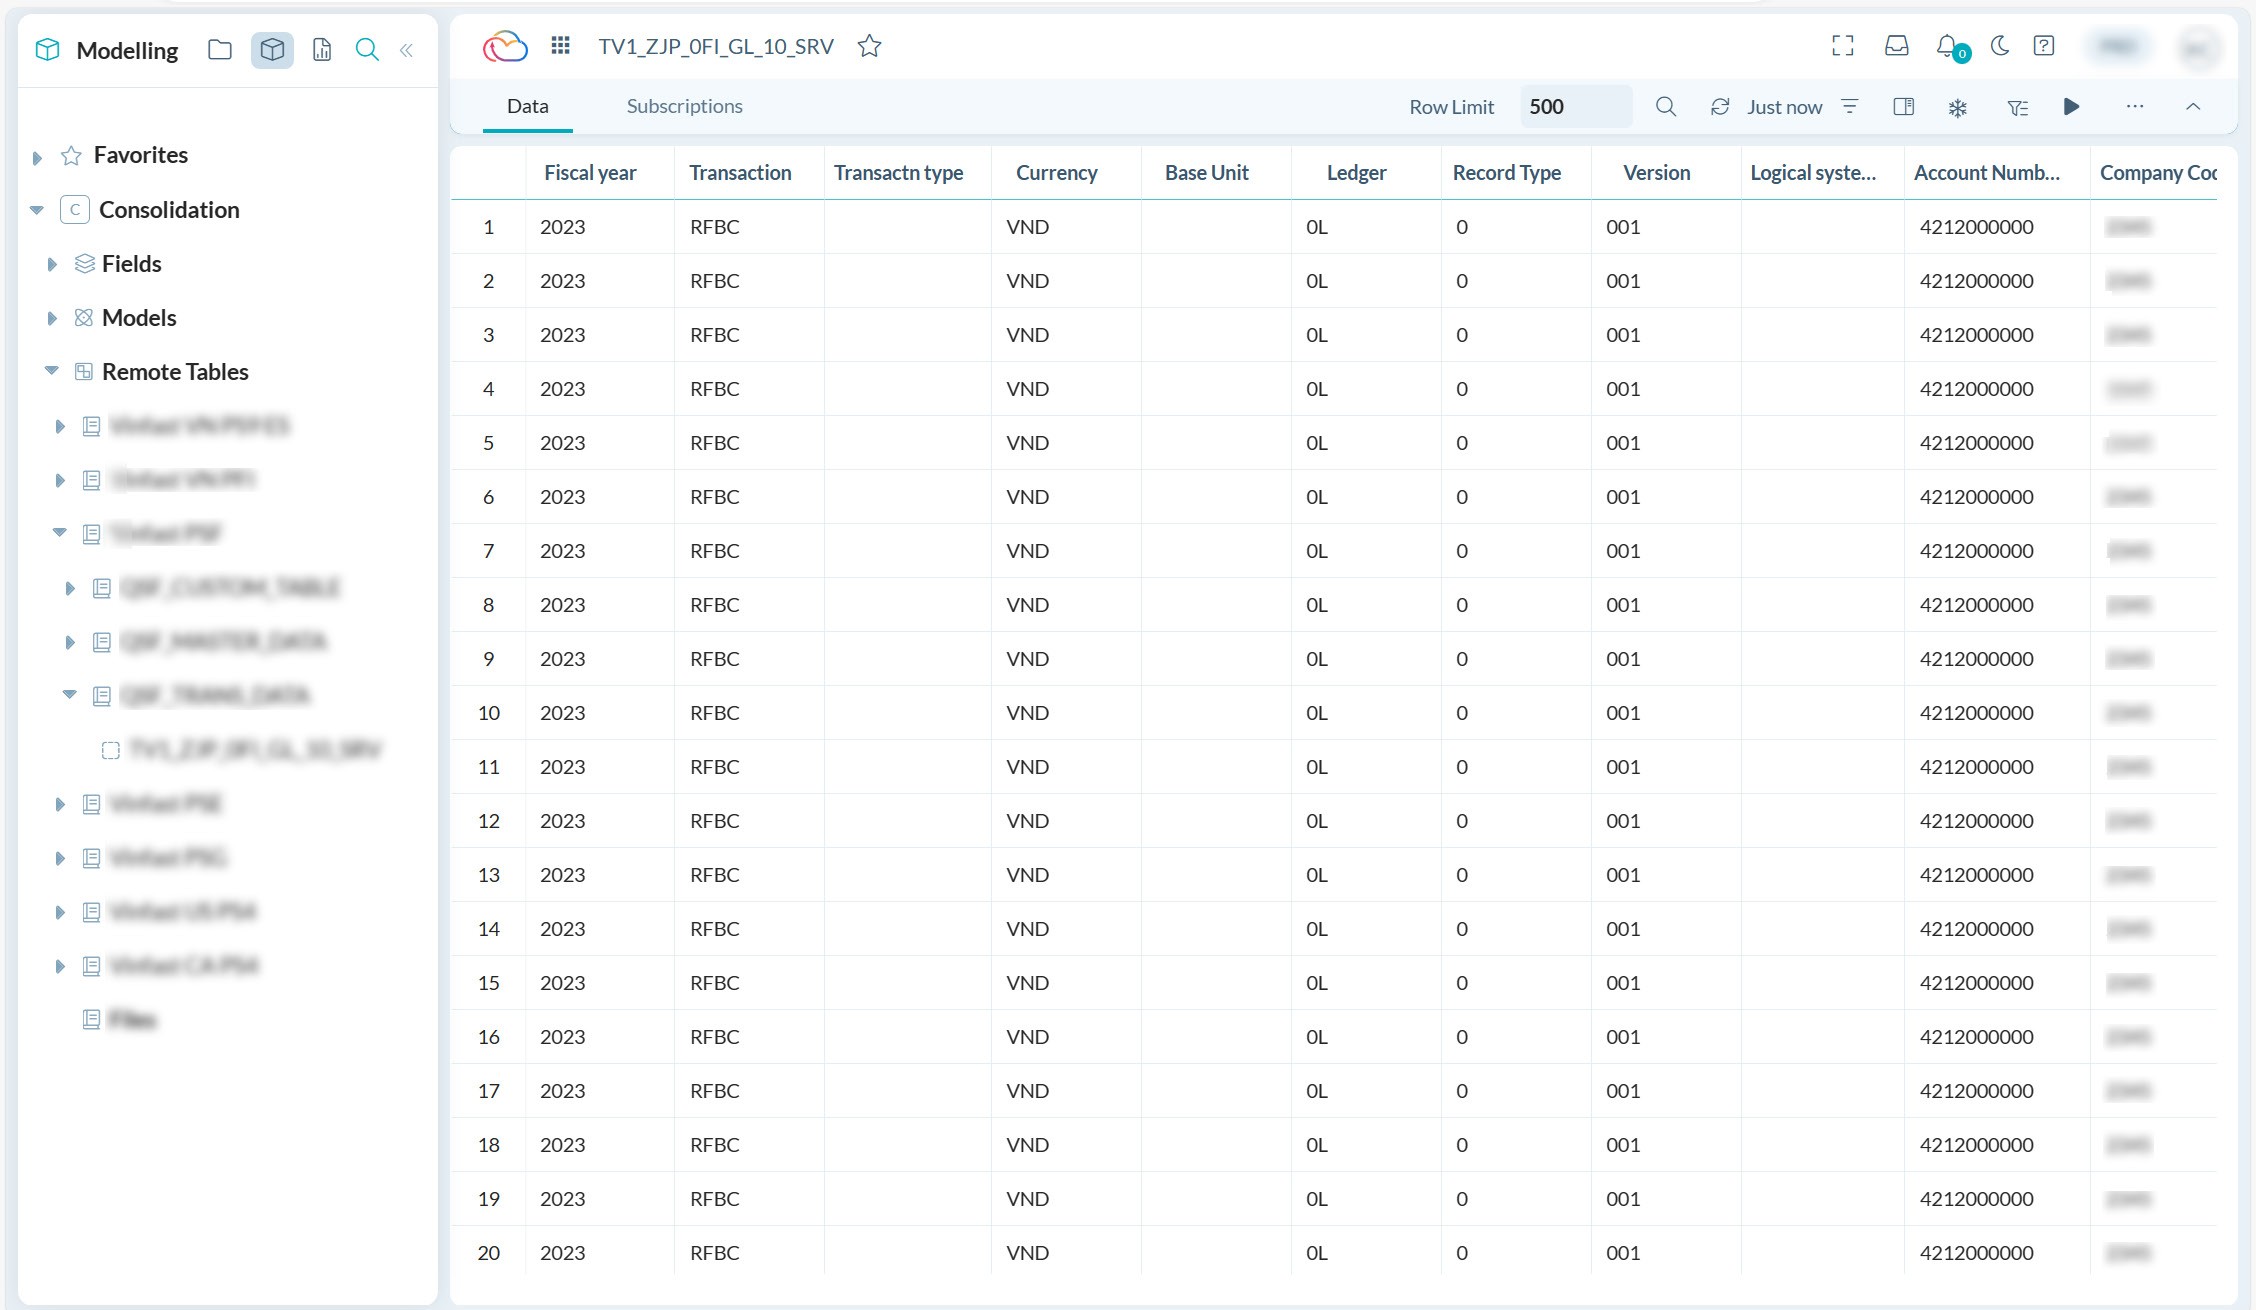Open the search icon on the data toolbar
Screen dimensions: 2256x1310
(1666, 106)
